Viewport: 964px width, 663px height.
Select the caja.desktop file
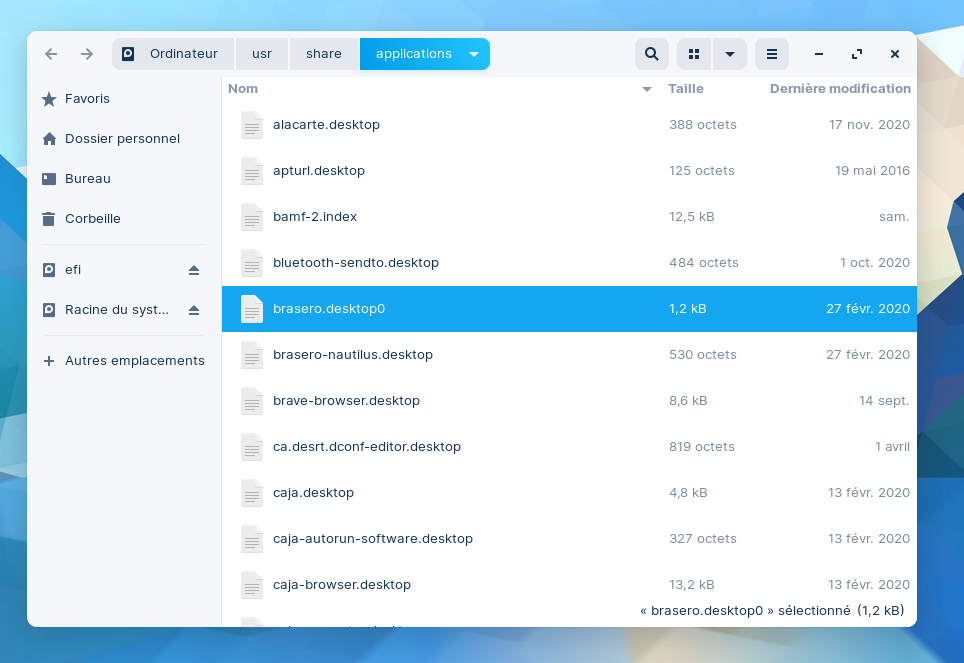pyautogui.click(x=313, y=493)
